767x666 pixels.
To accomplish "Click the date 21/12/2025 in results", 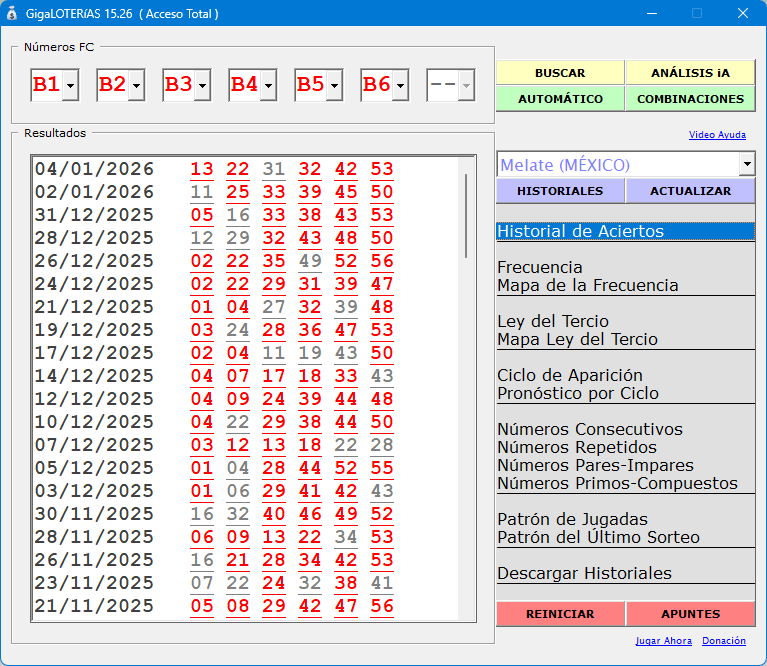I will pyautogui.click(x=94, y=307).
